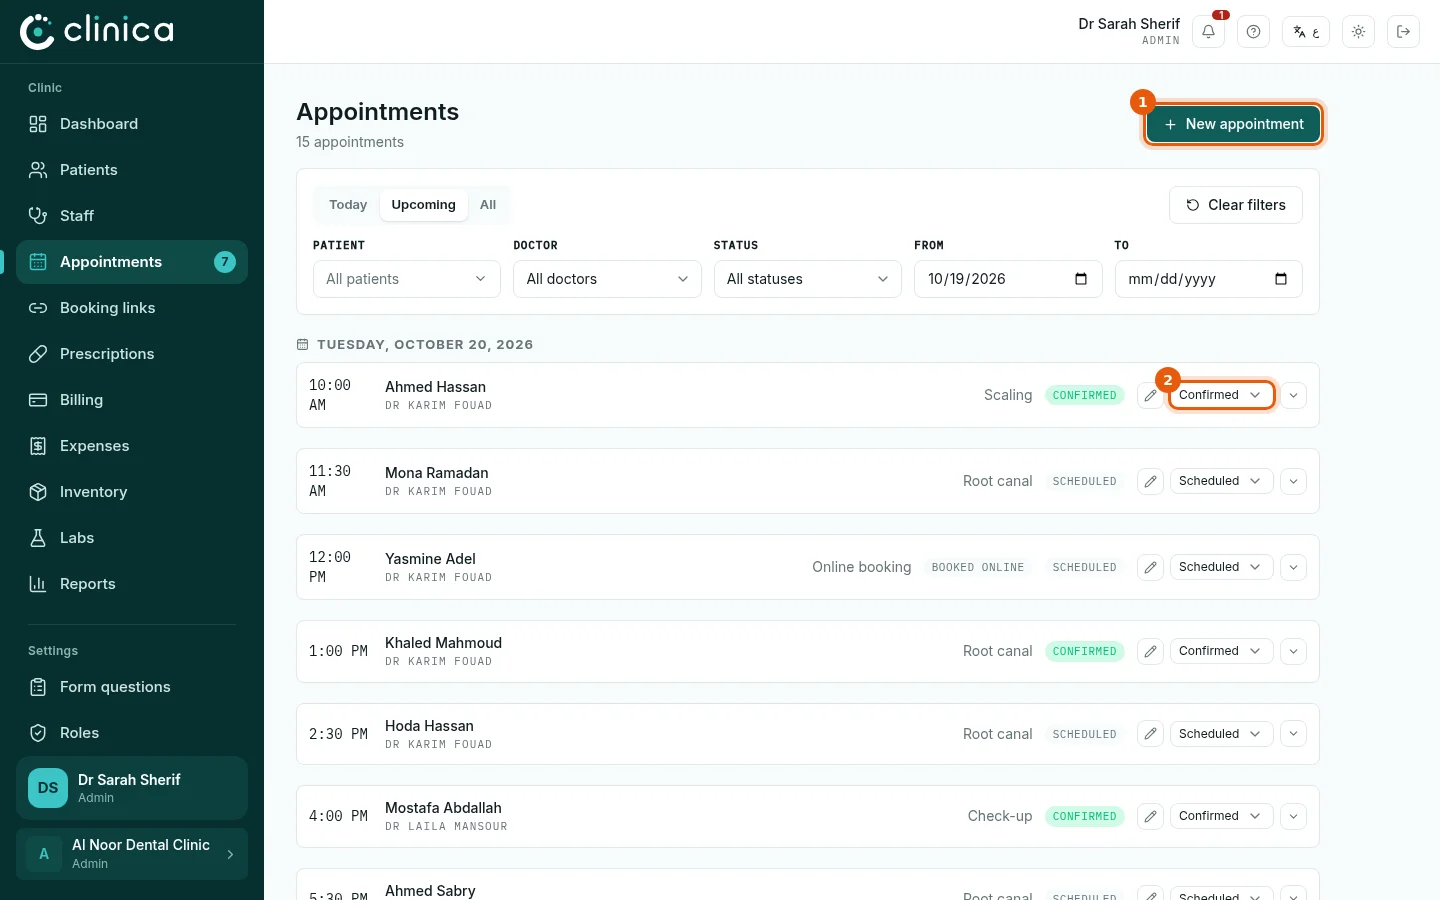The height and width of the screenshot is (900, 1440).
Task: Click pencil icon for Yasmine Adel's appointment
Action: coord(1151,567)
